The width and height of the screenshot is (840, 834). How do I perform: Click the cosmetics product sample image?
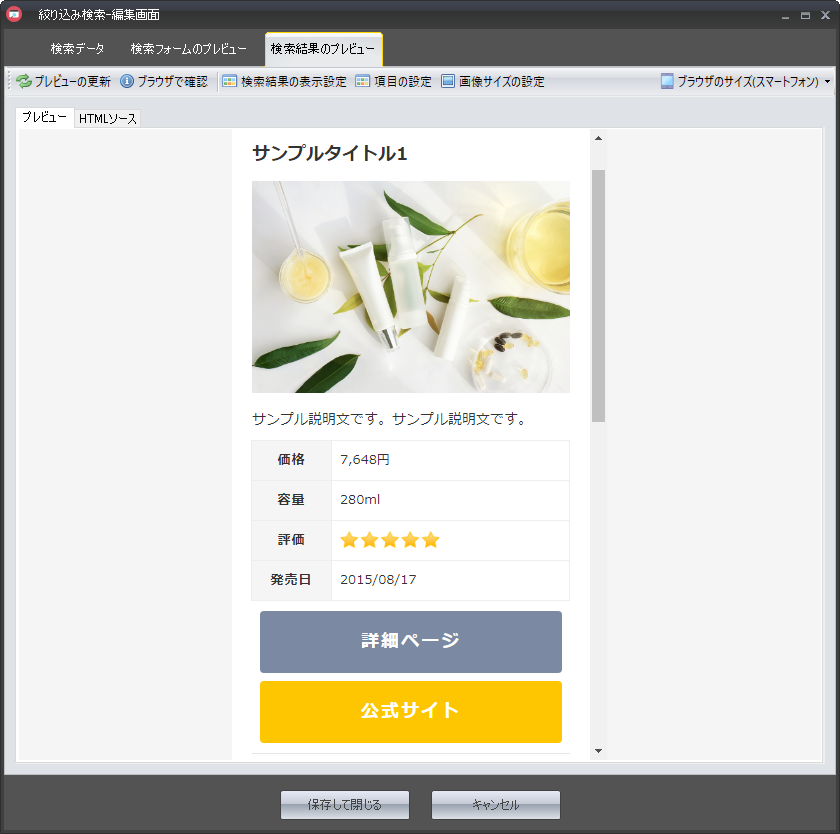(410, 287)
